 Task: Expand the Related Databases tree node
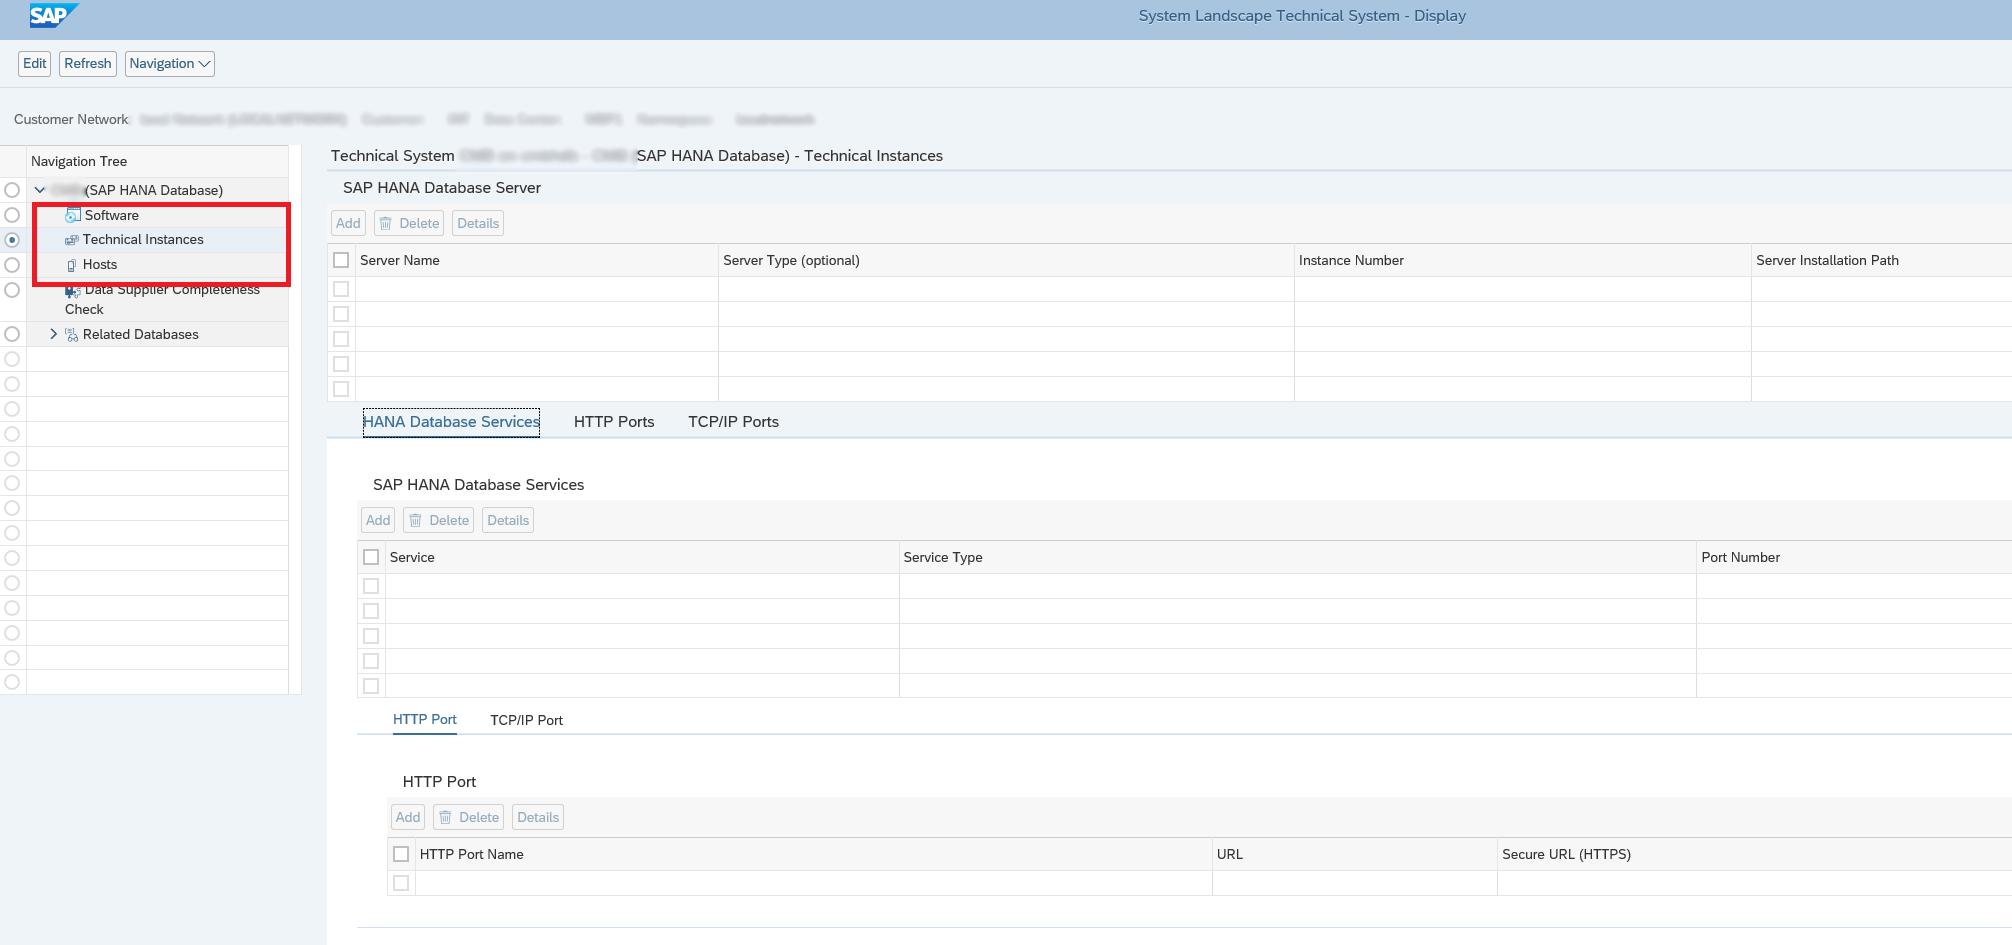coord(54,334)
